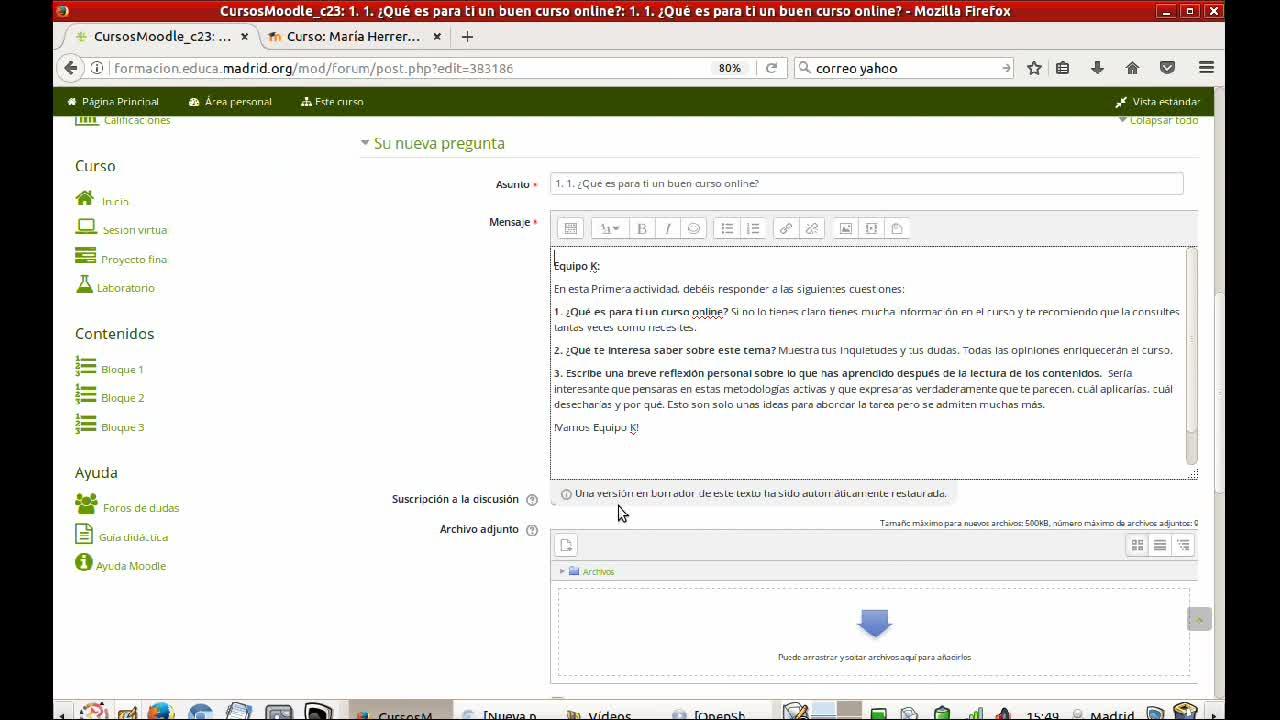Expand the Archivos folder tree
Image resolution: width=1280 pixels, height=720 pixels.
coord(562,571)
